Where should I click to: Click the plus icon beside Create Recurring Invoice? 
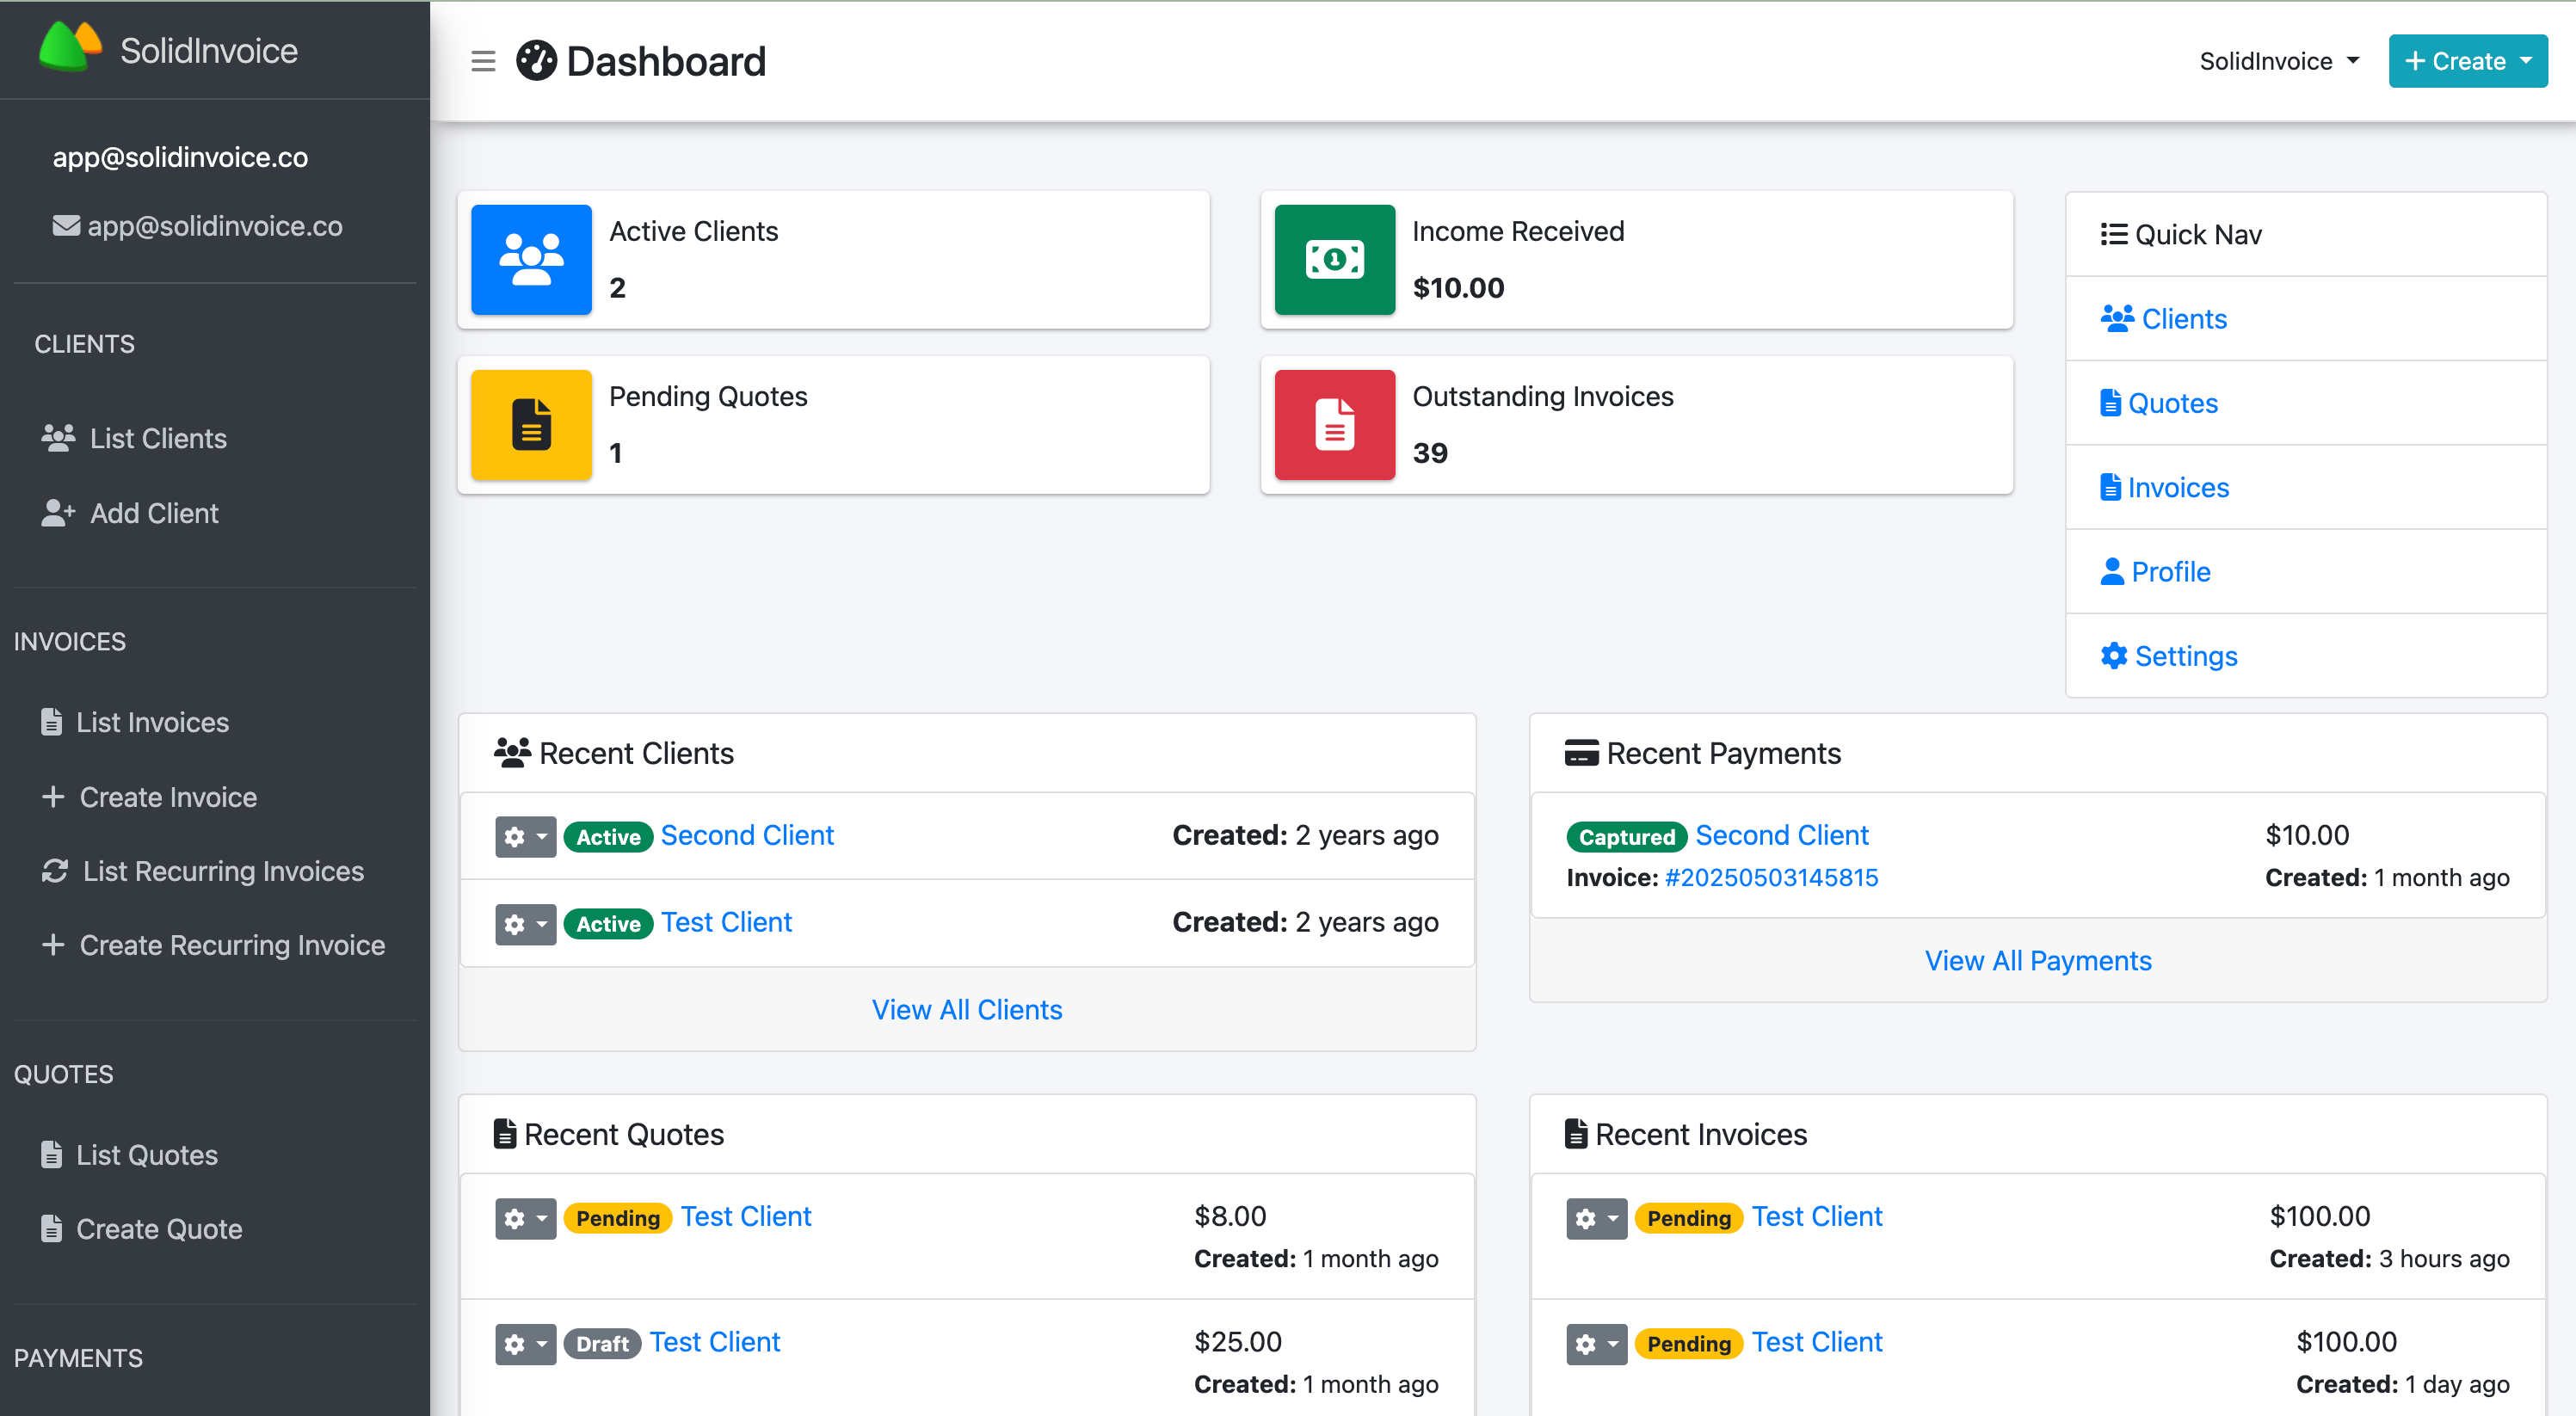53,945
